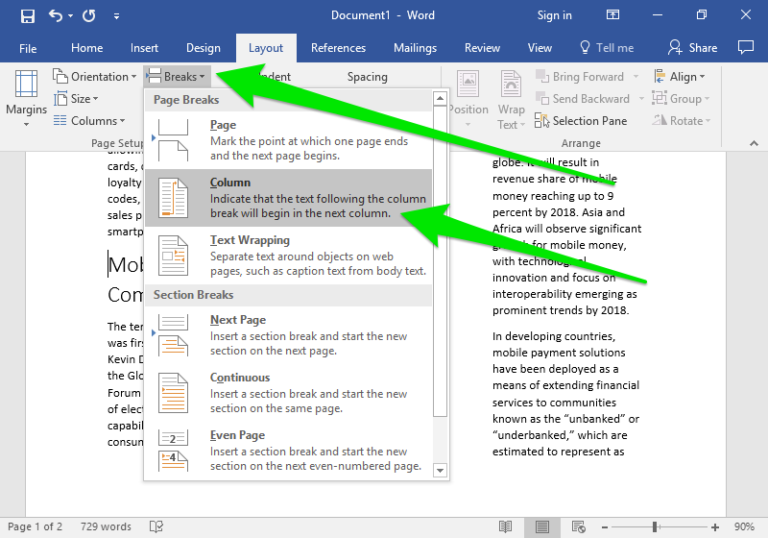Switch to the Insert tab

144,48
